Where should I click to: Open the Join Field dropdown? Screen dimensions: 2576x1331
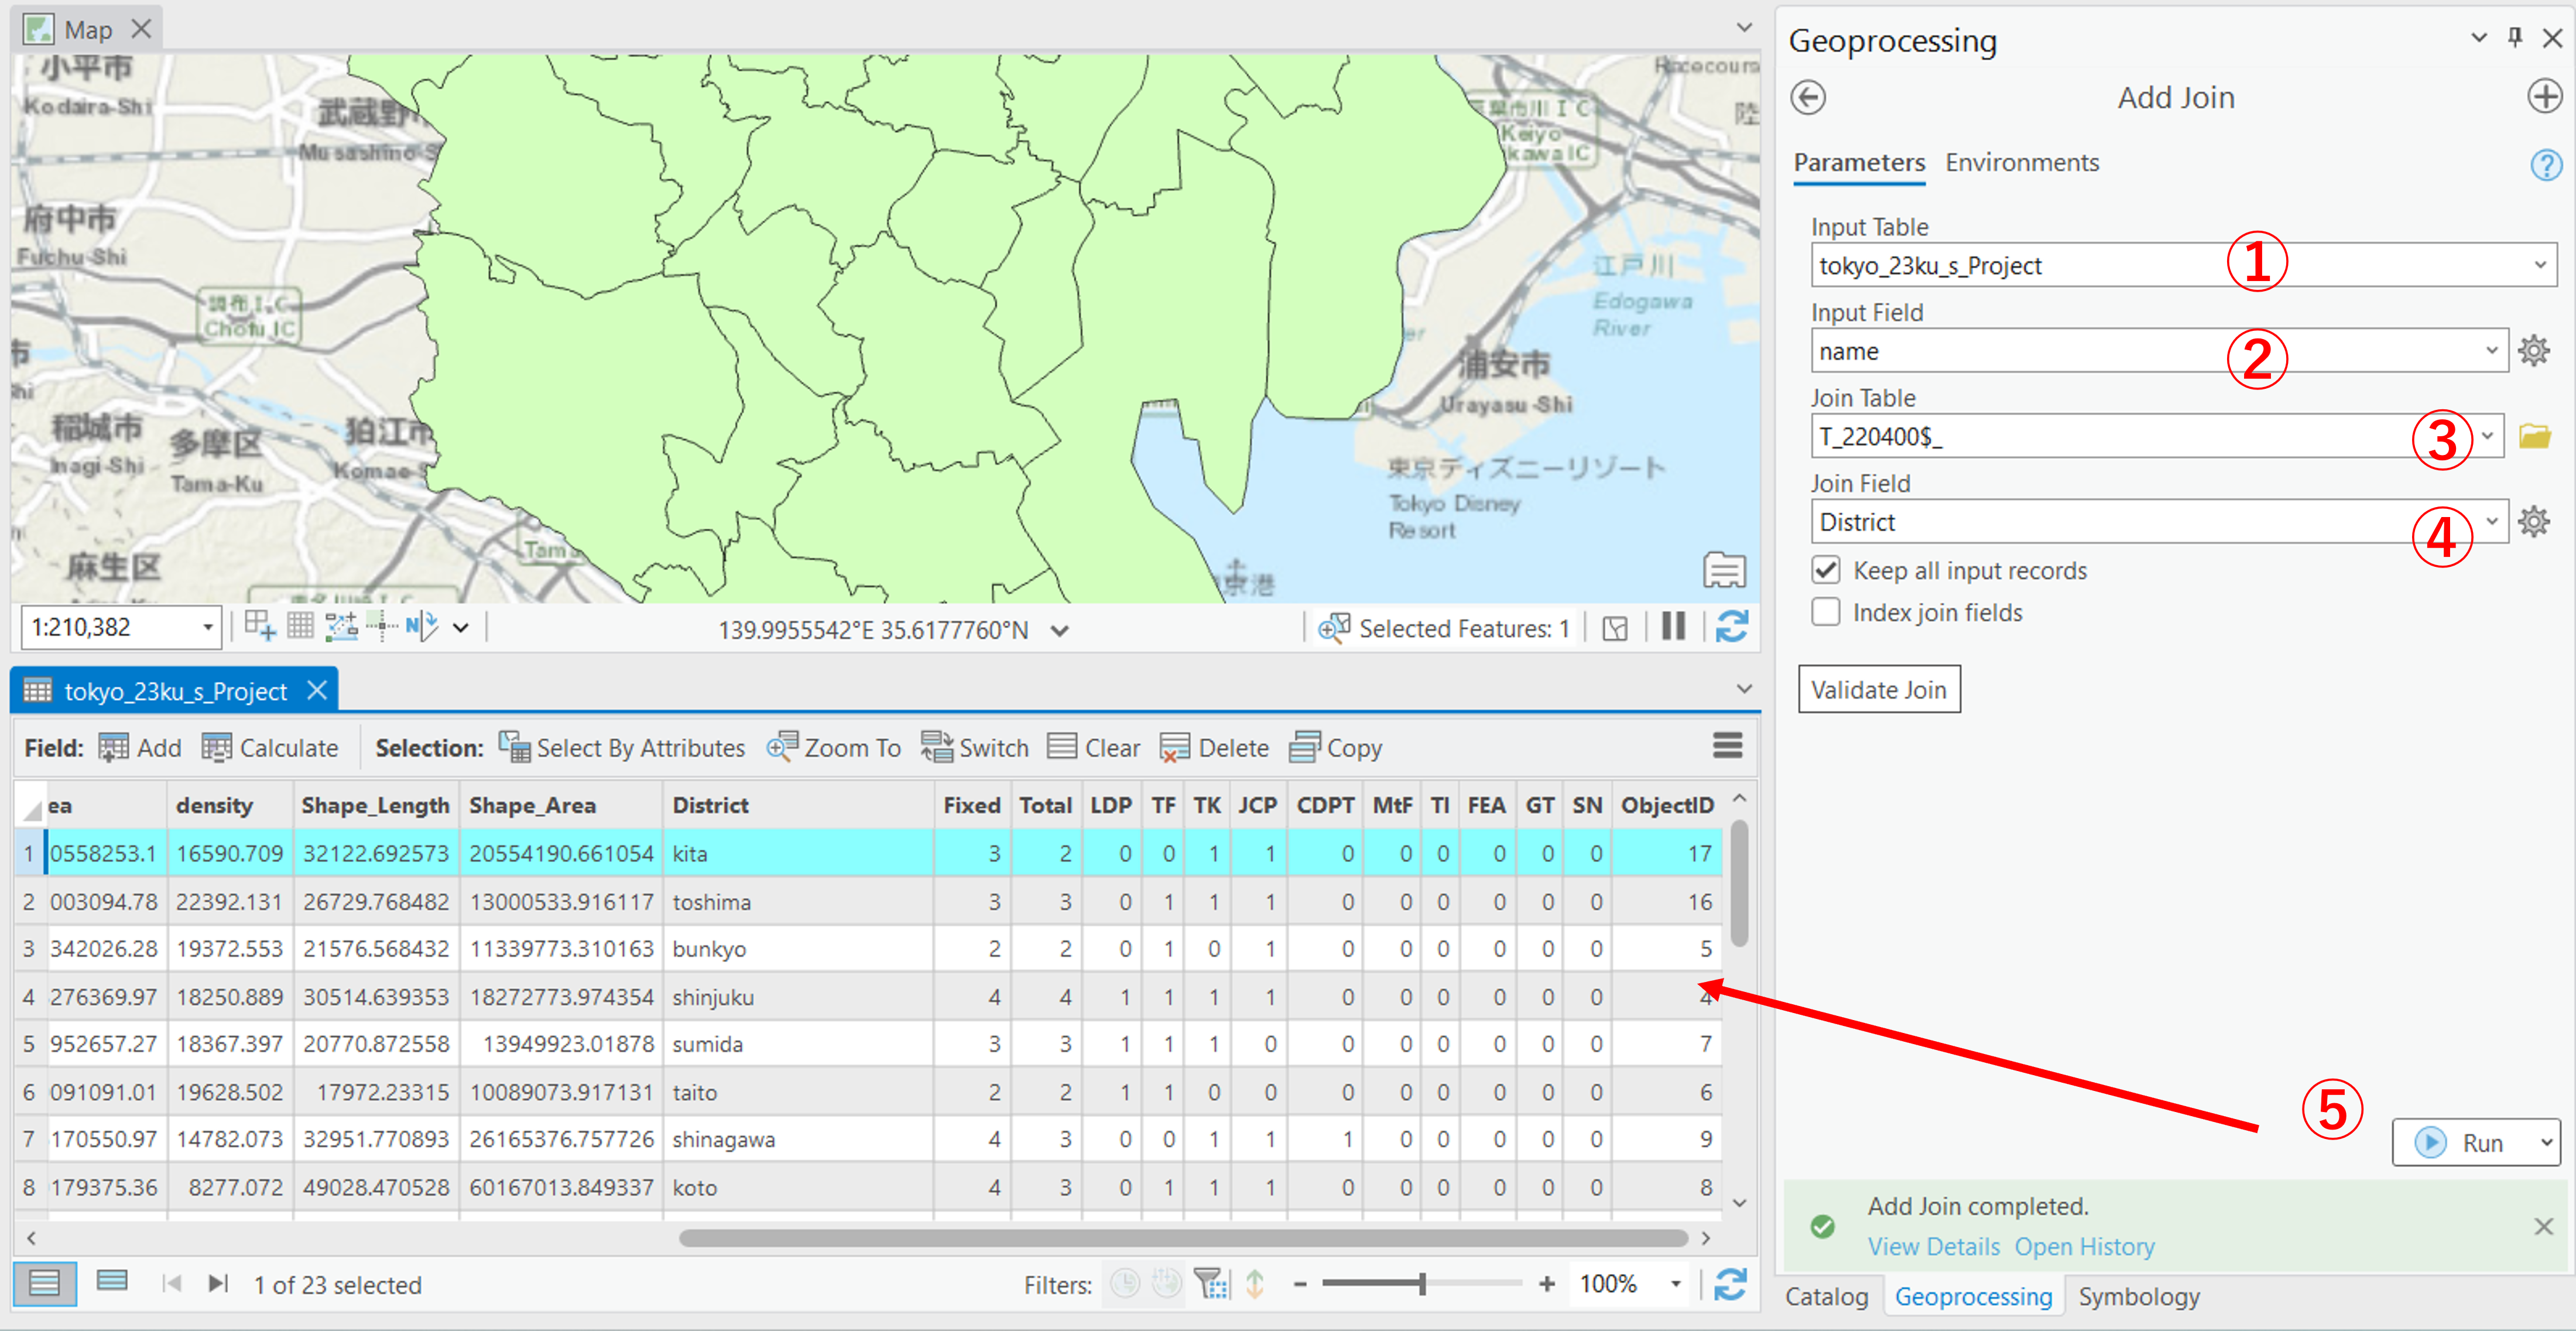(x=2492, y=522)
